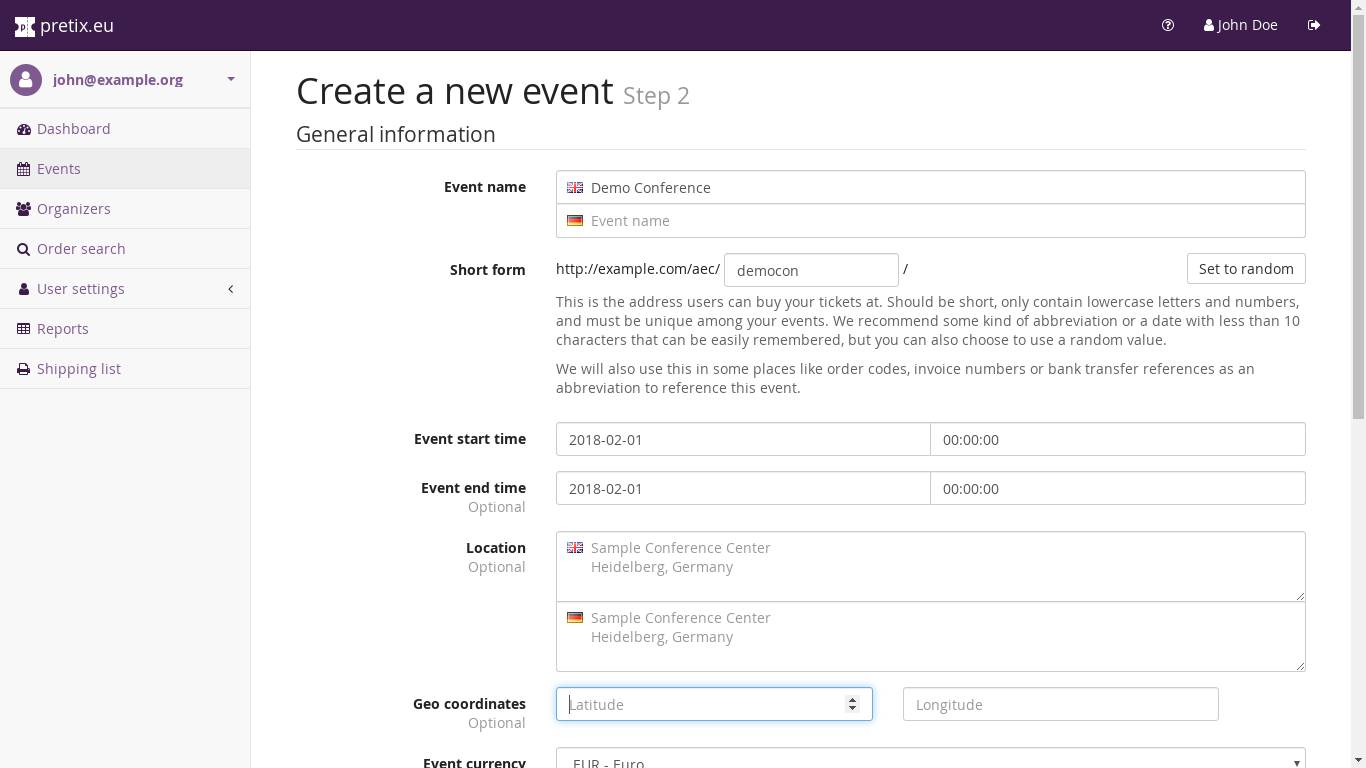Open the Event currency dropdown
The width and height of the screenshot is (1366, 768).
[930, 759]
